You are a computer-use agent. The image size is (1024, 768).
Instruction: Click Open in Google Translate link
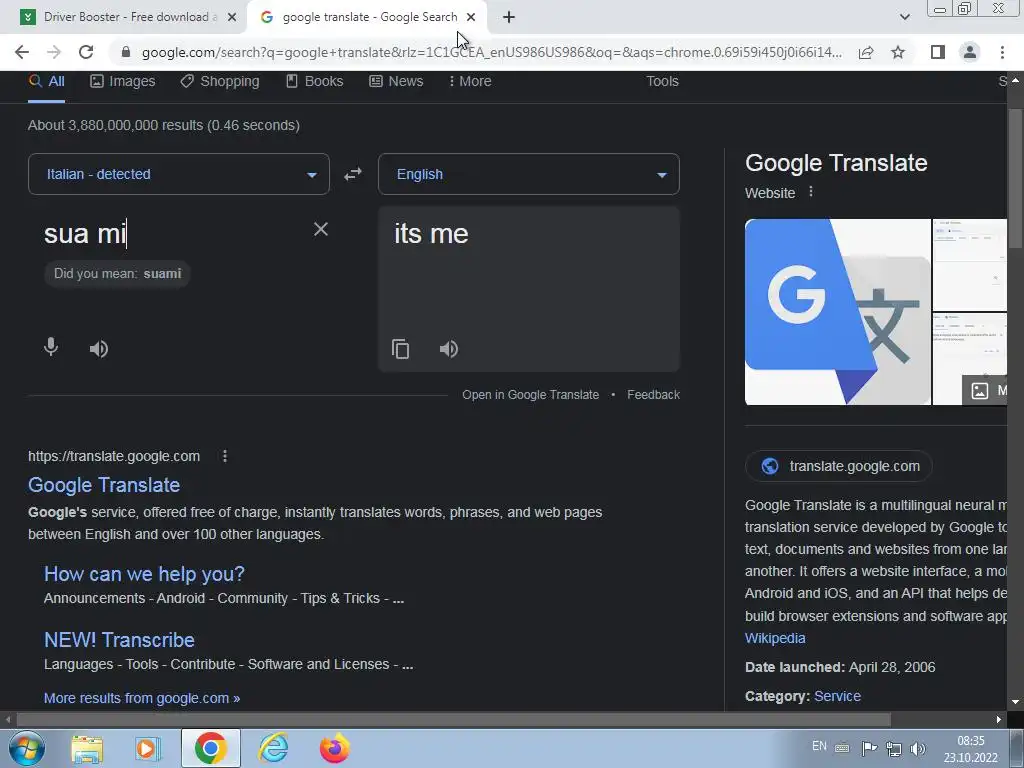click(530, 395)
